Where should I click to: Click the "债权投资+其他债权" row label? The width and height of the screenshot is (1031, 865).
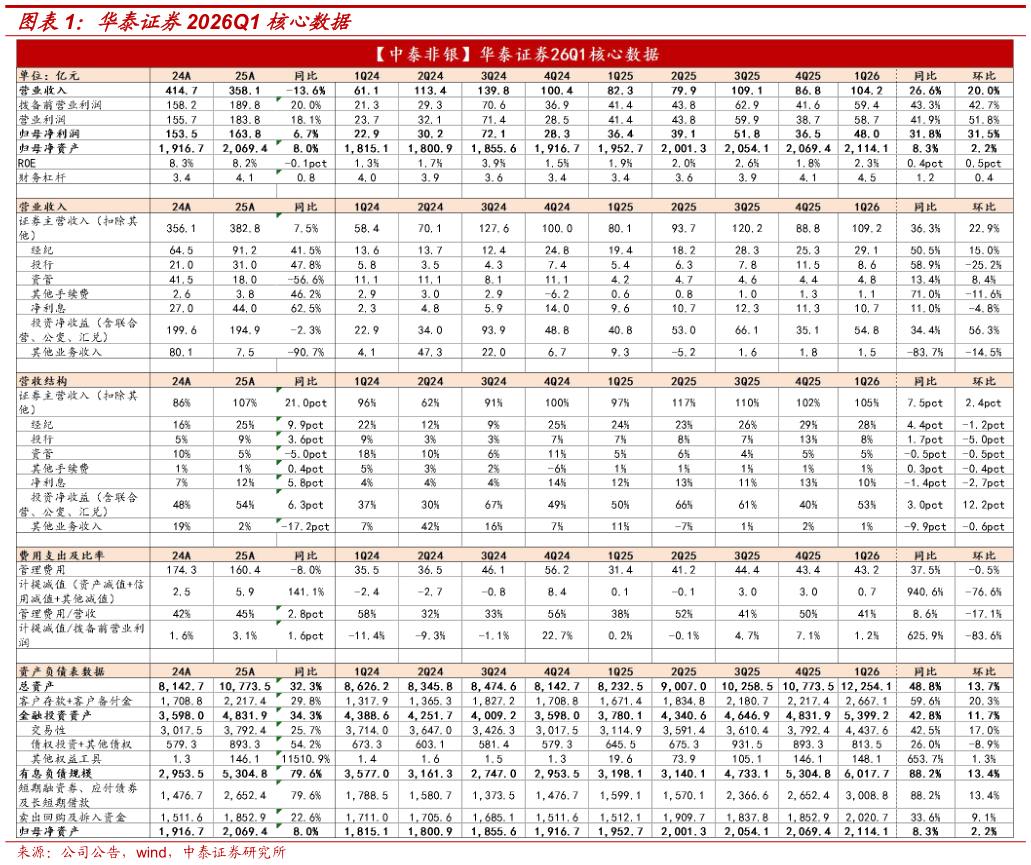81,745
